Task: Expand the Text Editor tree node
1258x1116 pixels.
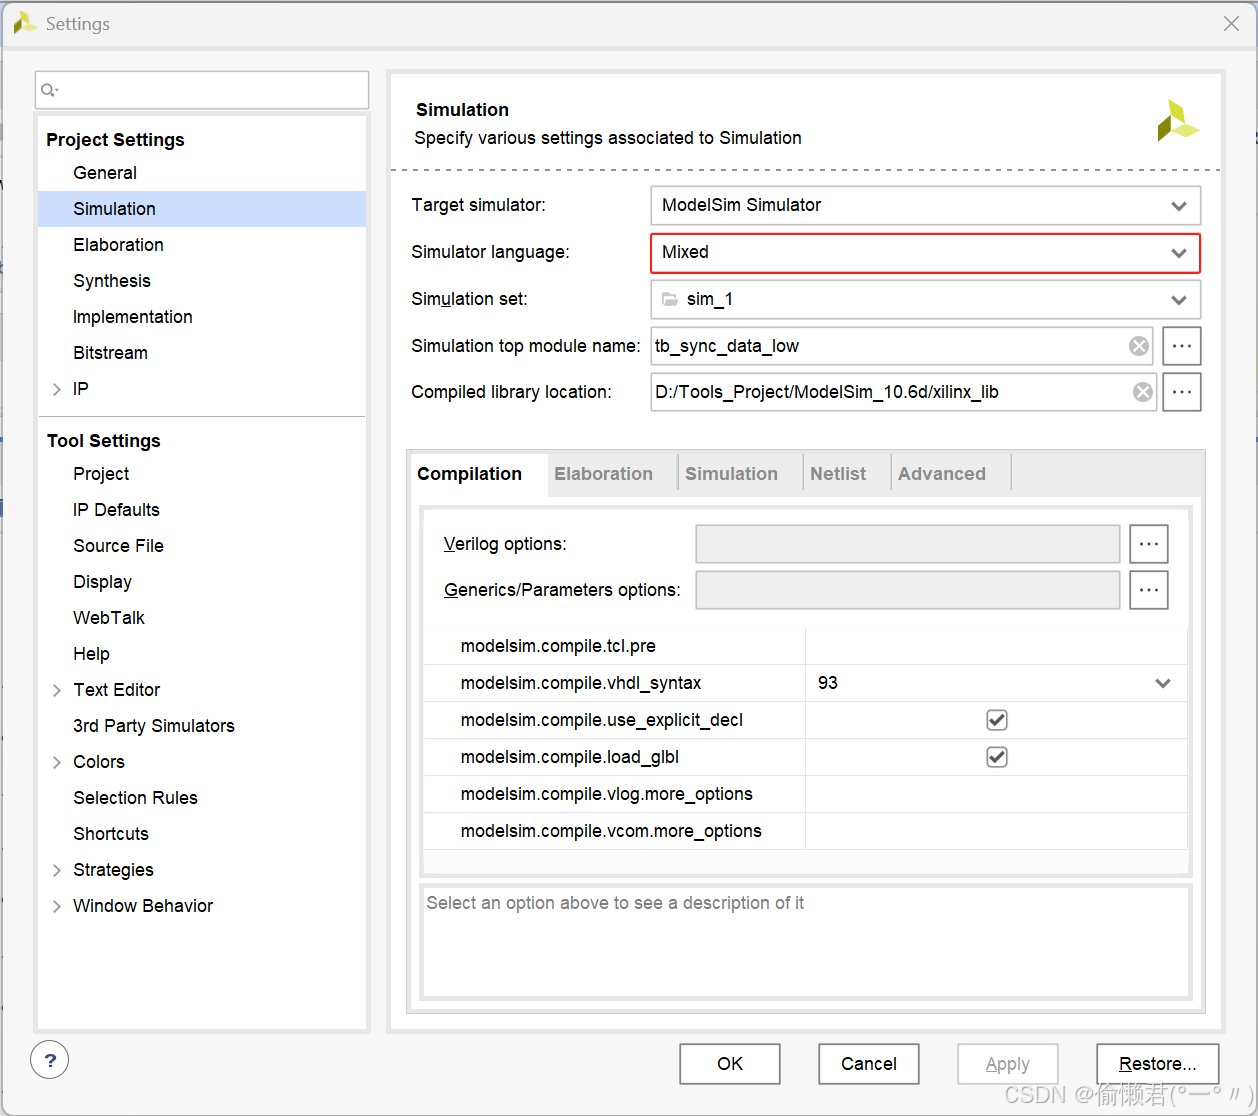Action: coord(57,690)
